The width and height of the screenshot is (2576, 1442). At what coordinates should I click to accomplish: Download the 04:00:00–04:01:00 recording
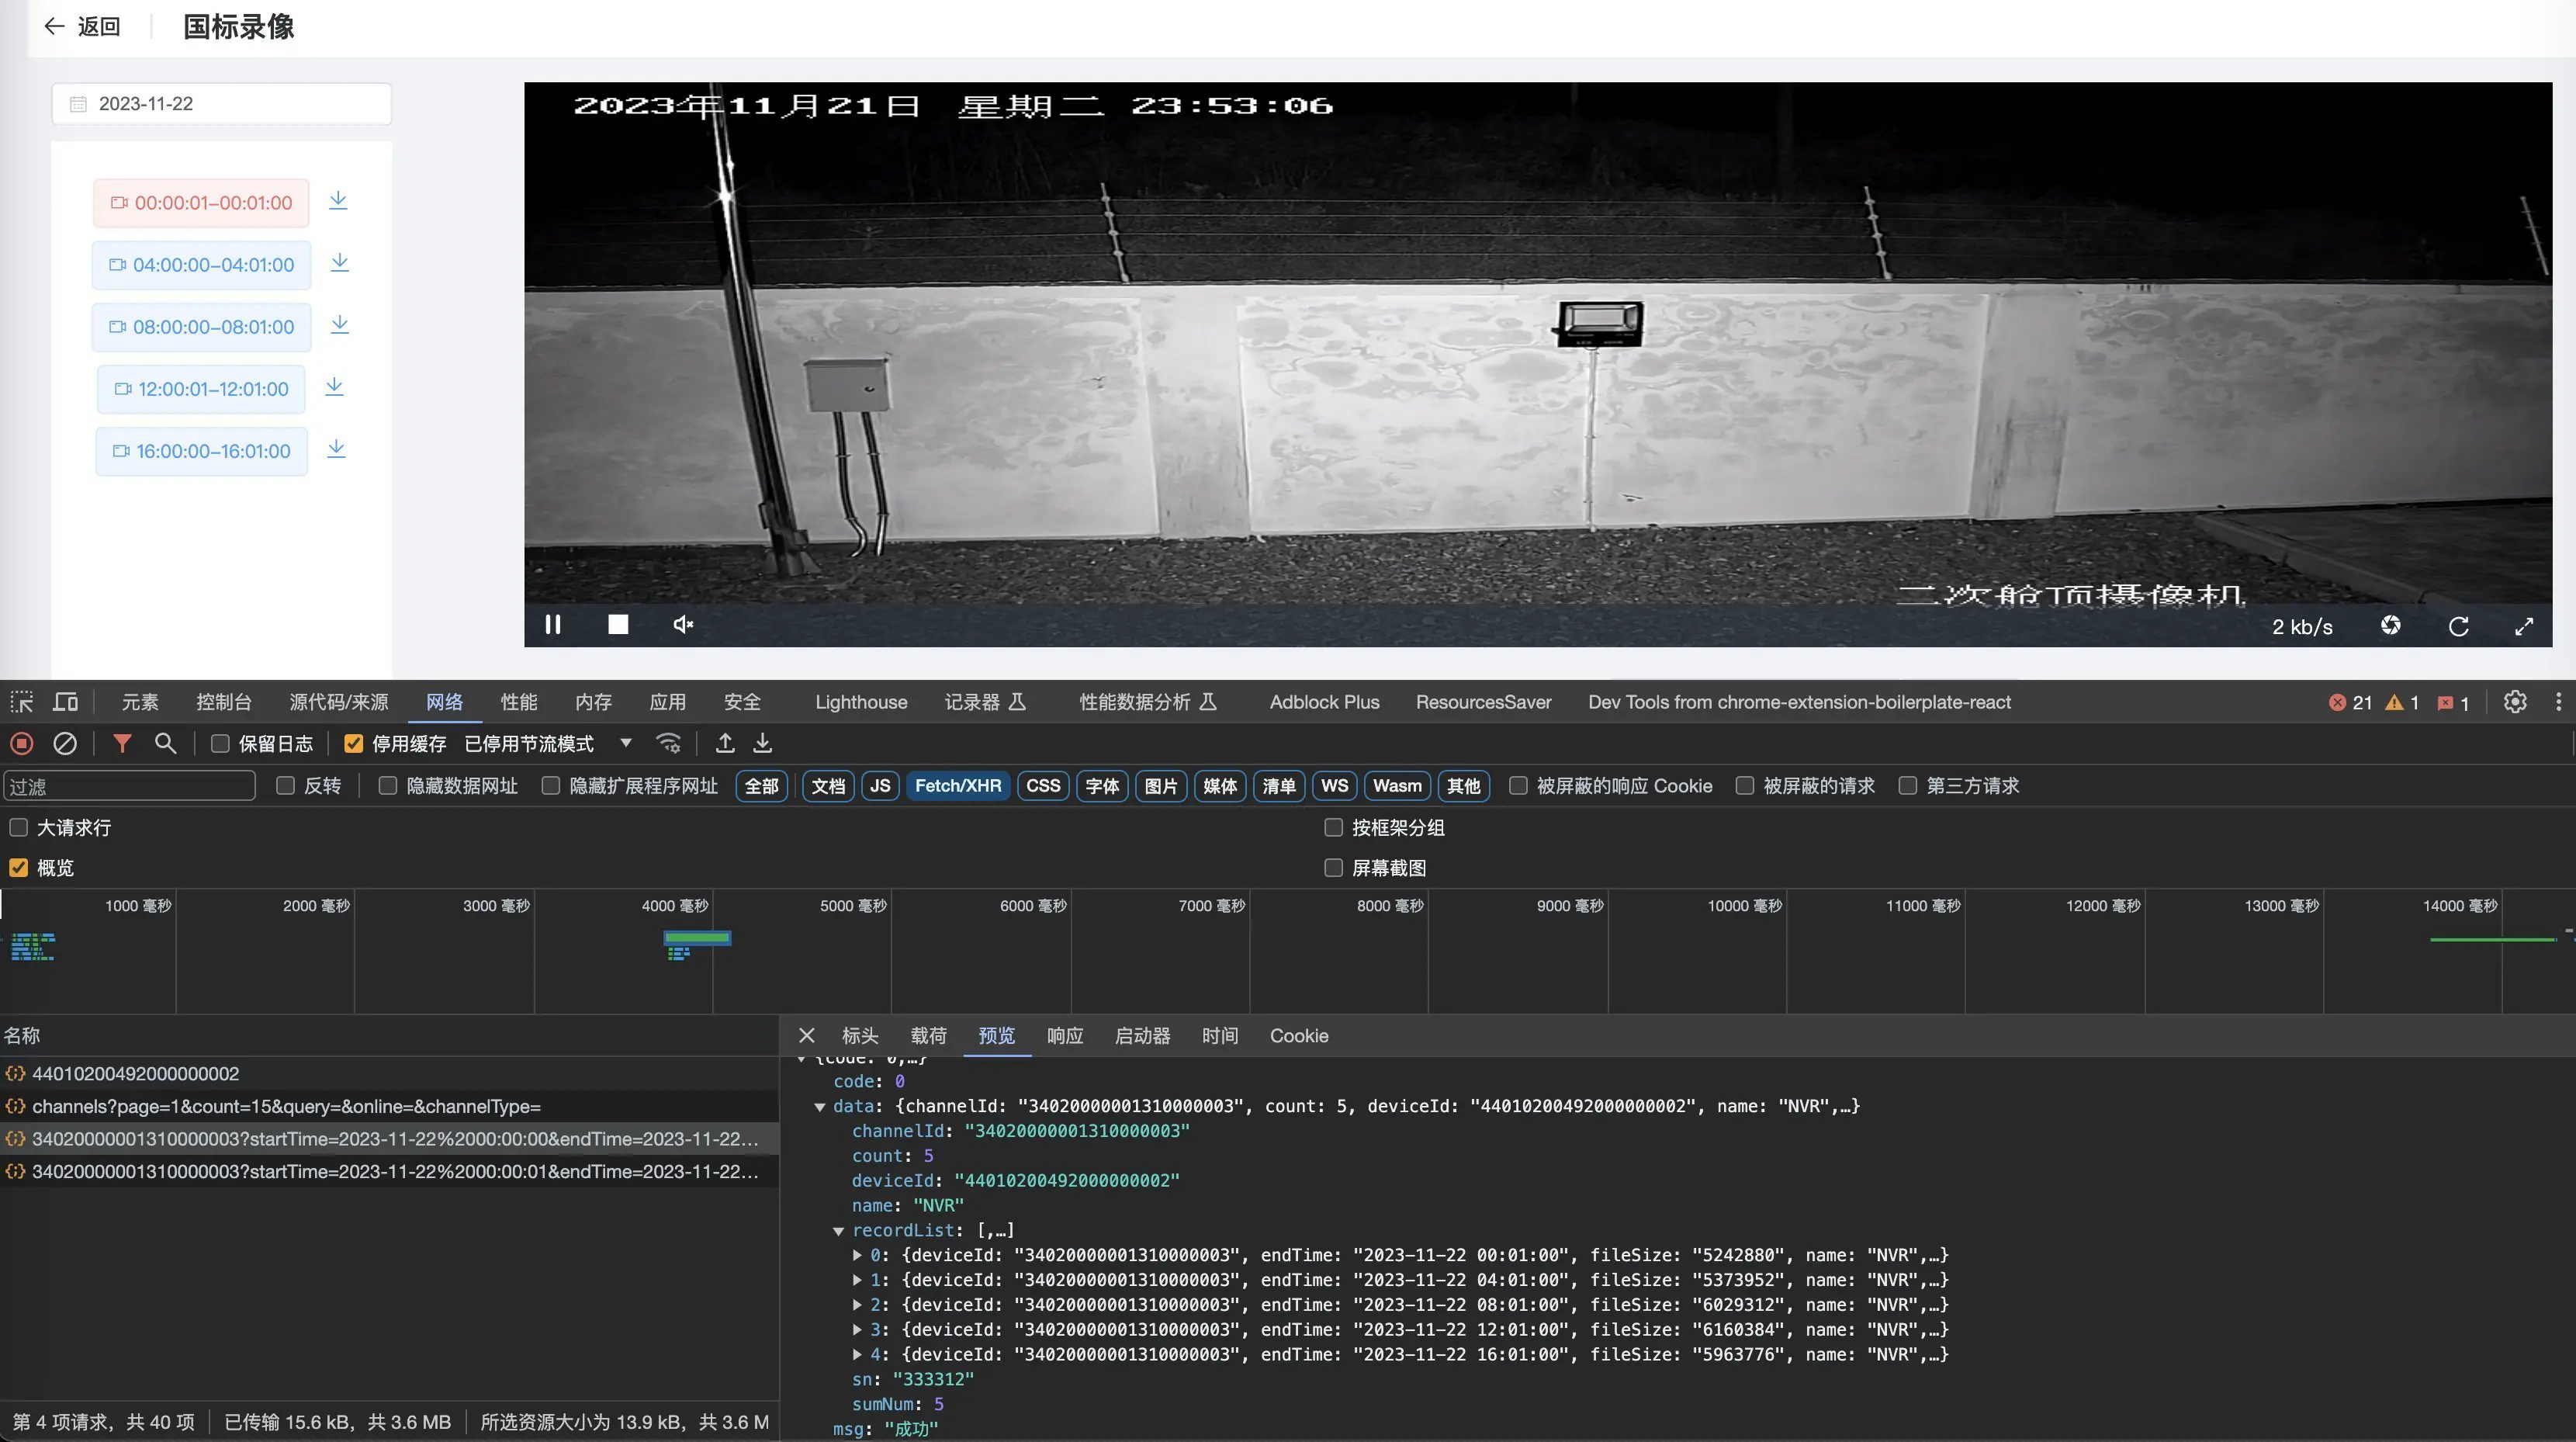pos(340,263)
